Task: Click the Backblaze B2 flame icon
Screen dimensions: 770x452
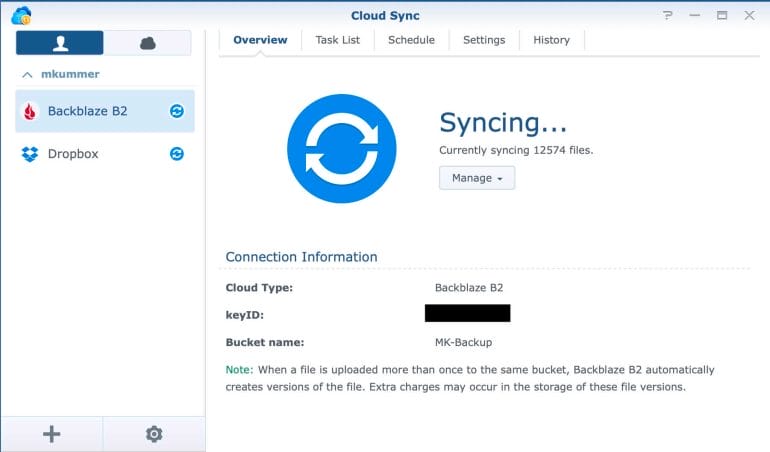Action: pyautogui.click(x=29, y=112)
